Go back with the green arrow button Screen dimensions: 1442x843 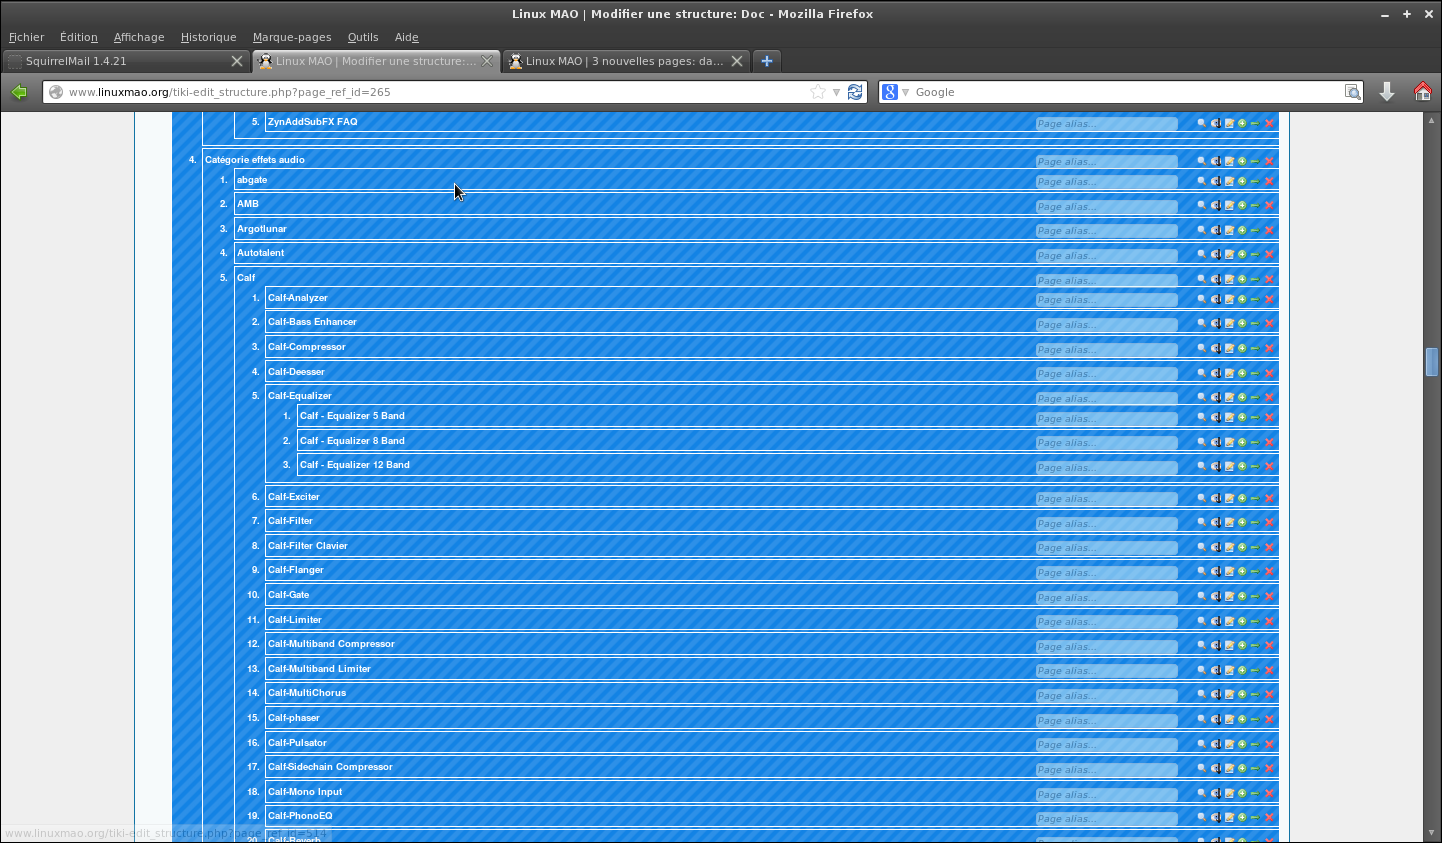[19, 92]
